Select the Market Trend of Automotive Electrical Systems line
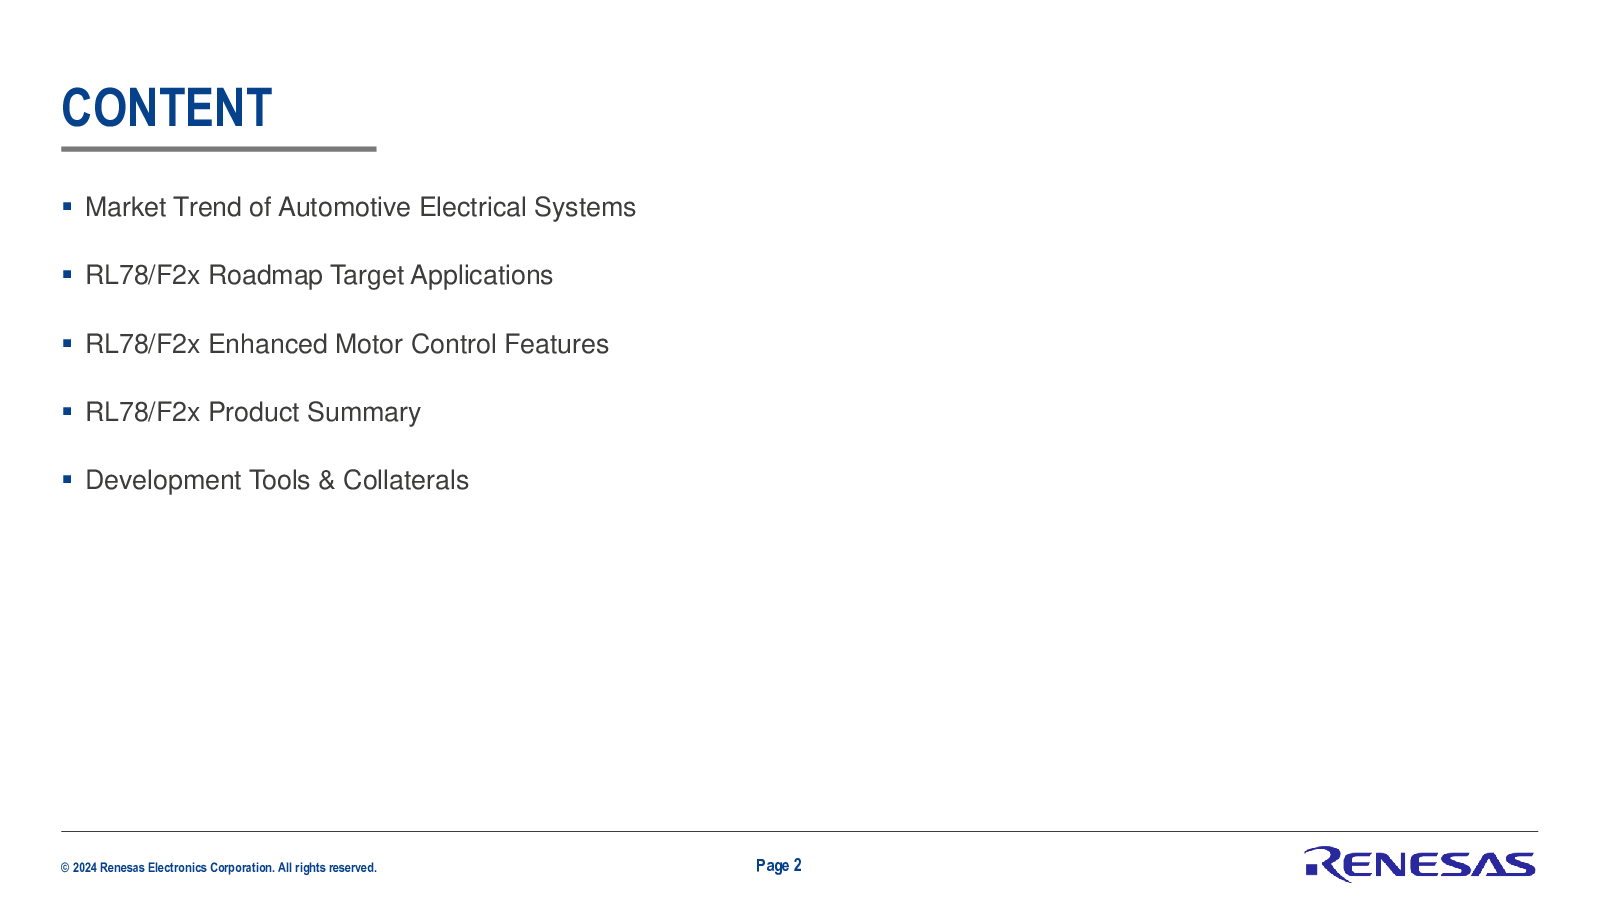The image size is (1600, 900). tap(360, 207)
